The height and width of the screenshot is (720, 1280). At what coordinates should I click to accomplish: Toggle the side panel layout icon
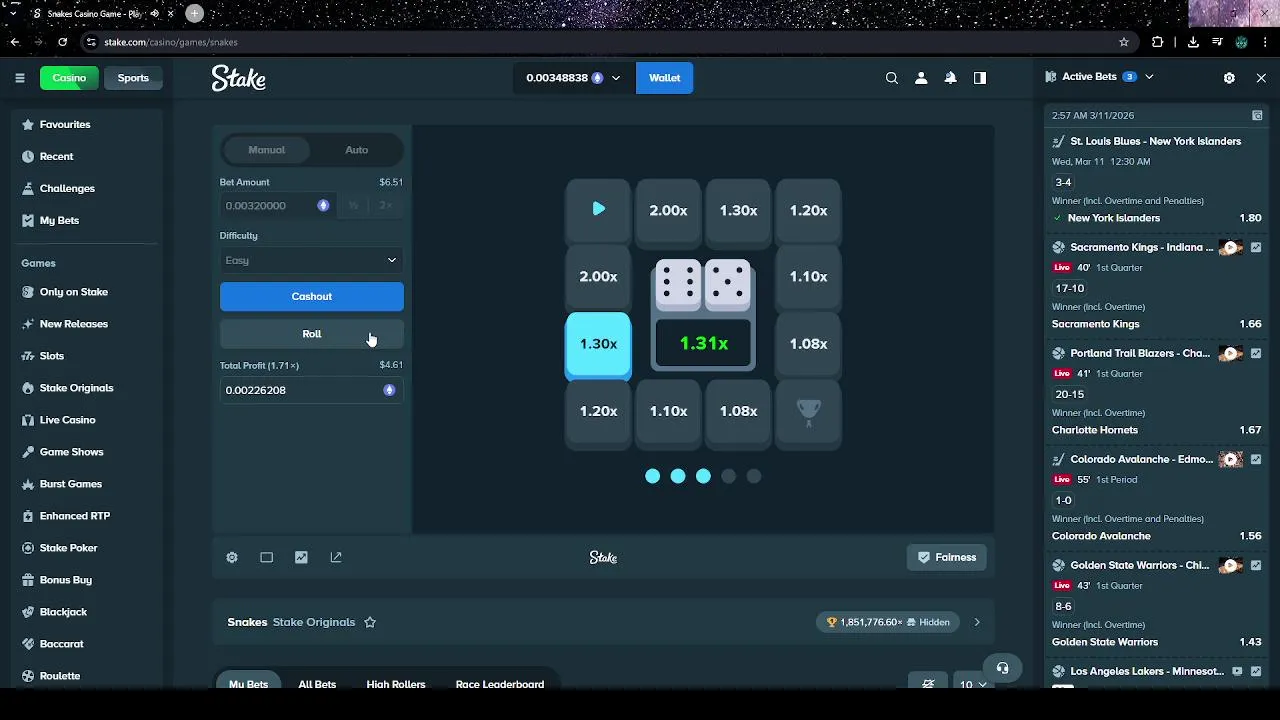980,78
